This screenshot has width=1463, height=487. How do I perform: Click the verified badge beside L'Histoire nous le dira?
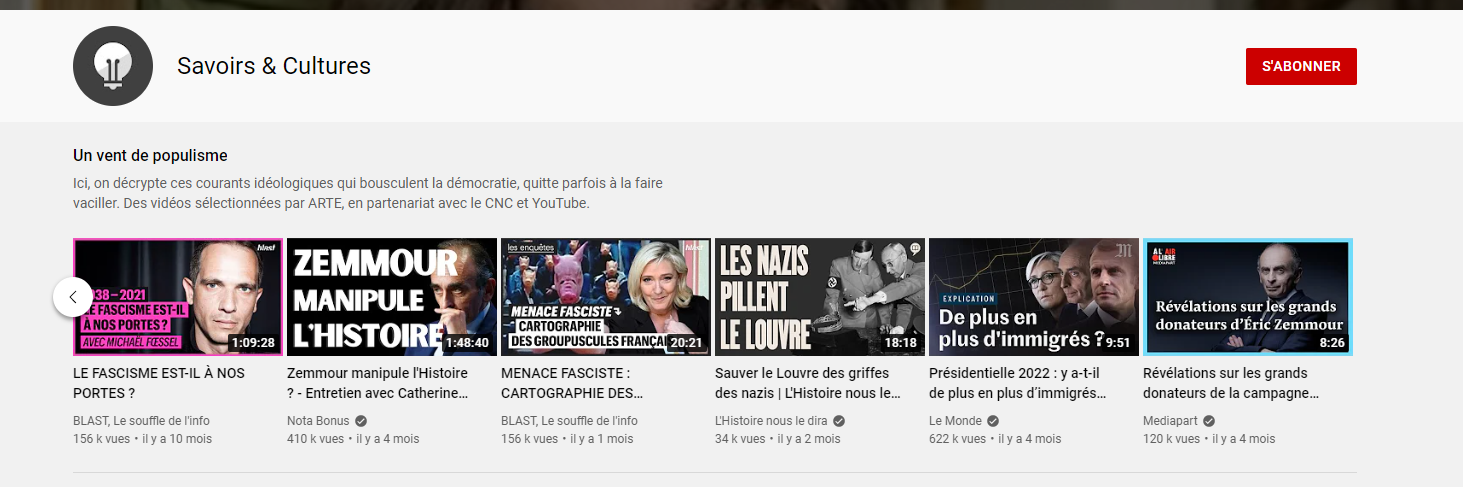tap(840, 421)
